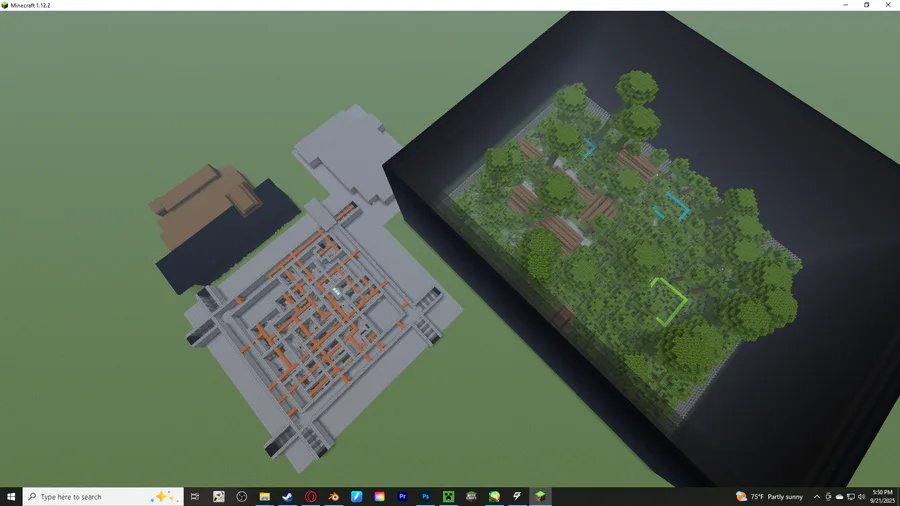
Task: Open network settings from system tray
Action: click(851, 497)
